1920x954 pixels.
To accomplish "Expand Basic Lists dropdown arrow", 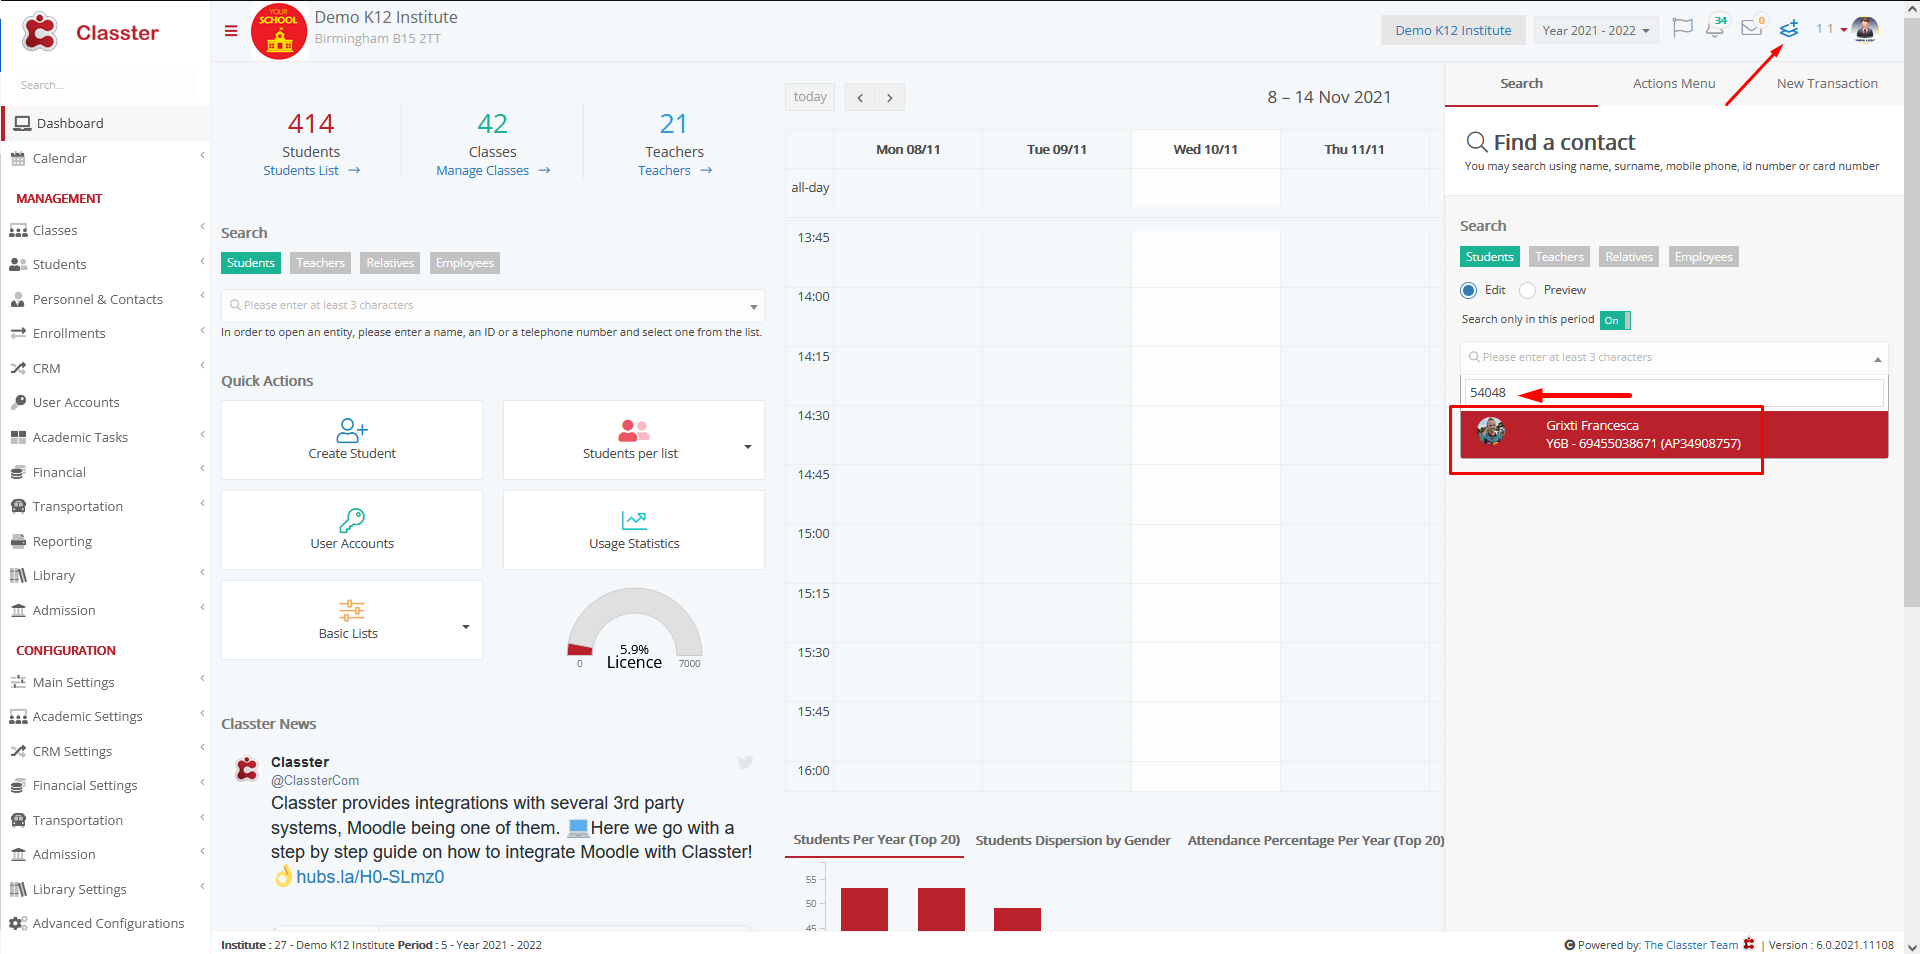I will (465, 627).
